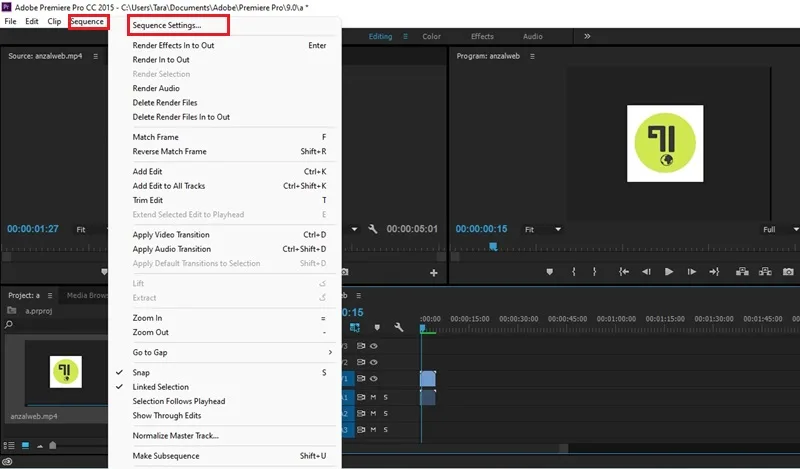Go to Out point in Program monitor

coord(714,272)
